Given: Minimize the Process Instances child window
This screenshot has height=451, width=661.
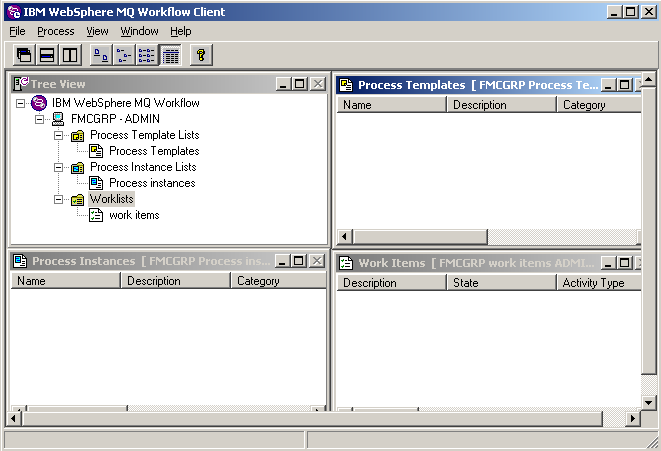Looking at the screenshot, I should [282, 261].
